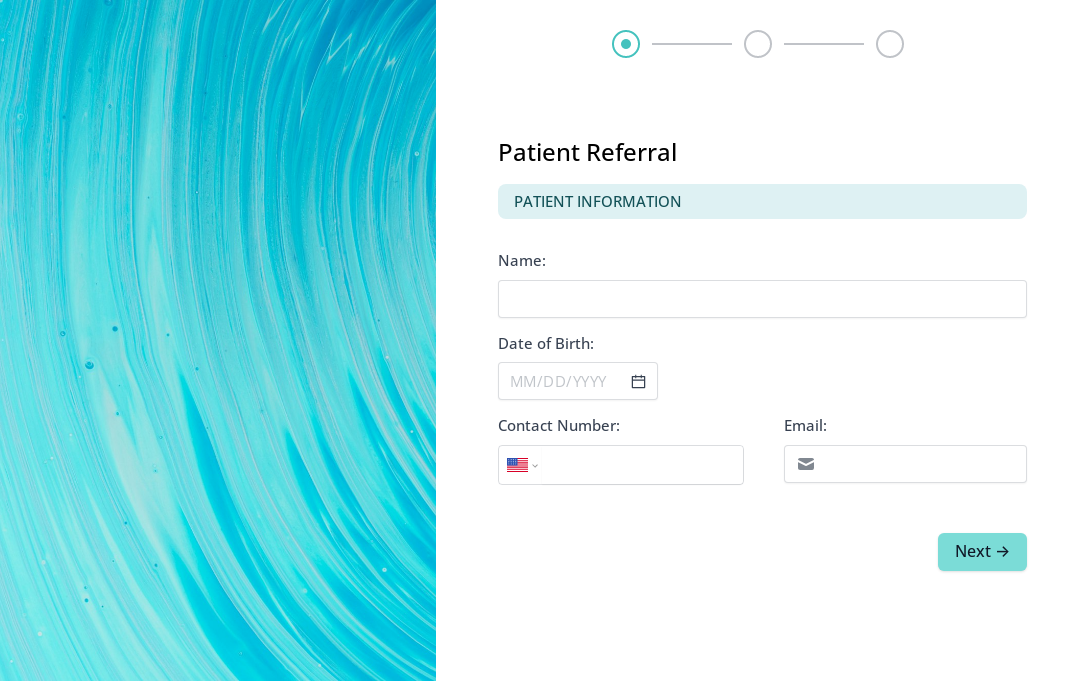Focus the Contact Number phone input
This screenshot has height=681, width=1089.
coord(642,465)
